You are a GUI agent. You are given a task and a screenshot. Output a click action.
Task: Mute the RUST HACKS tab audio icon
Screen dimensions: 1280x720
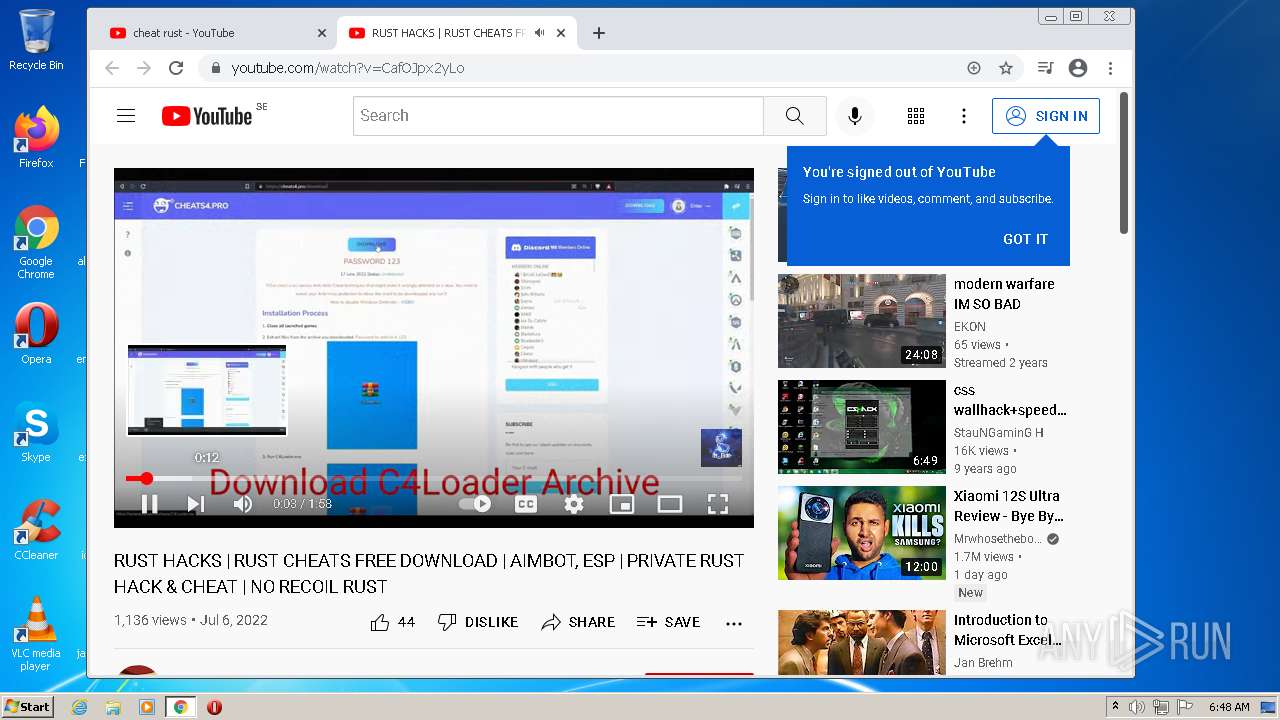[540, 33]
